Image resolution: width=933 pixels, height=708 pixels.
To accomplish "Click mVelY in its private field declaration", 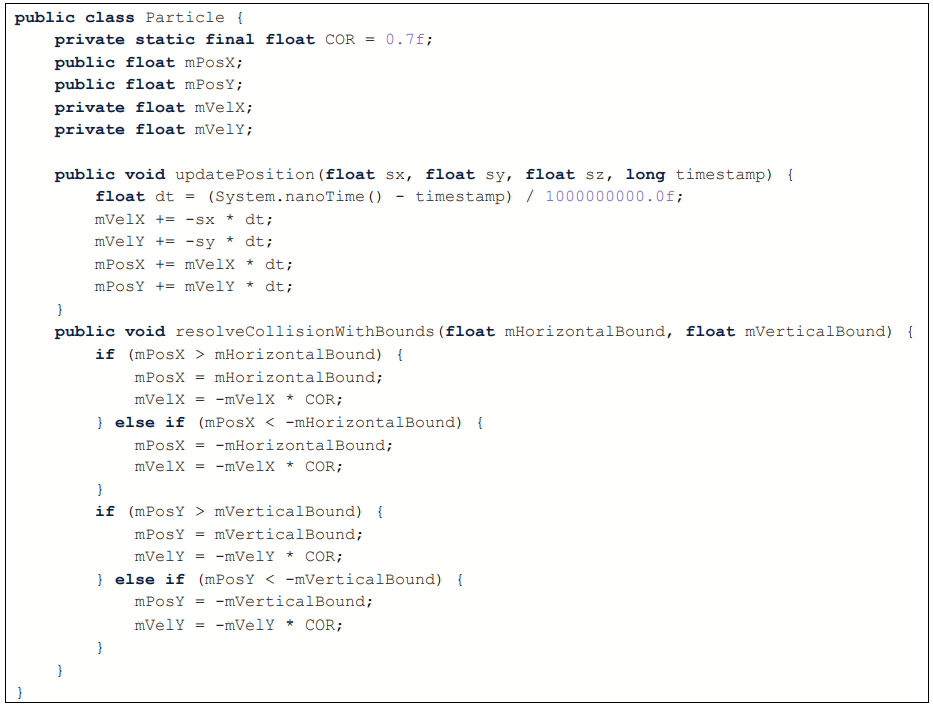I will point(225,129).
